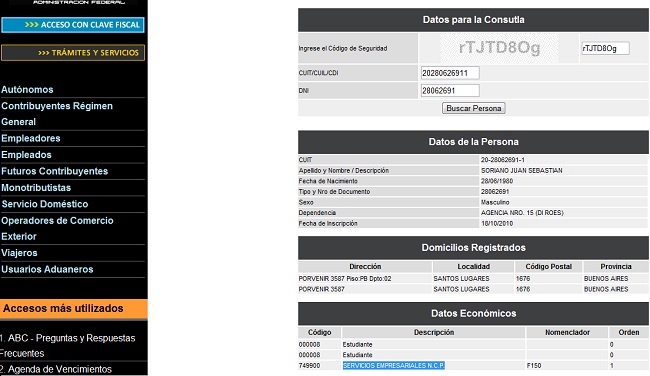
Task: Open Operadores de Comercio Exterior
Action: (x=57, y=228)
